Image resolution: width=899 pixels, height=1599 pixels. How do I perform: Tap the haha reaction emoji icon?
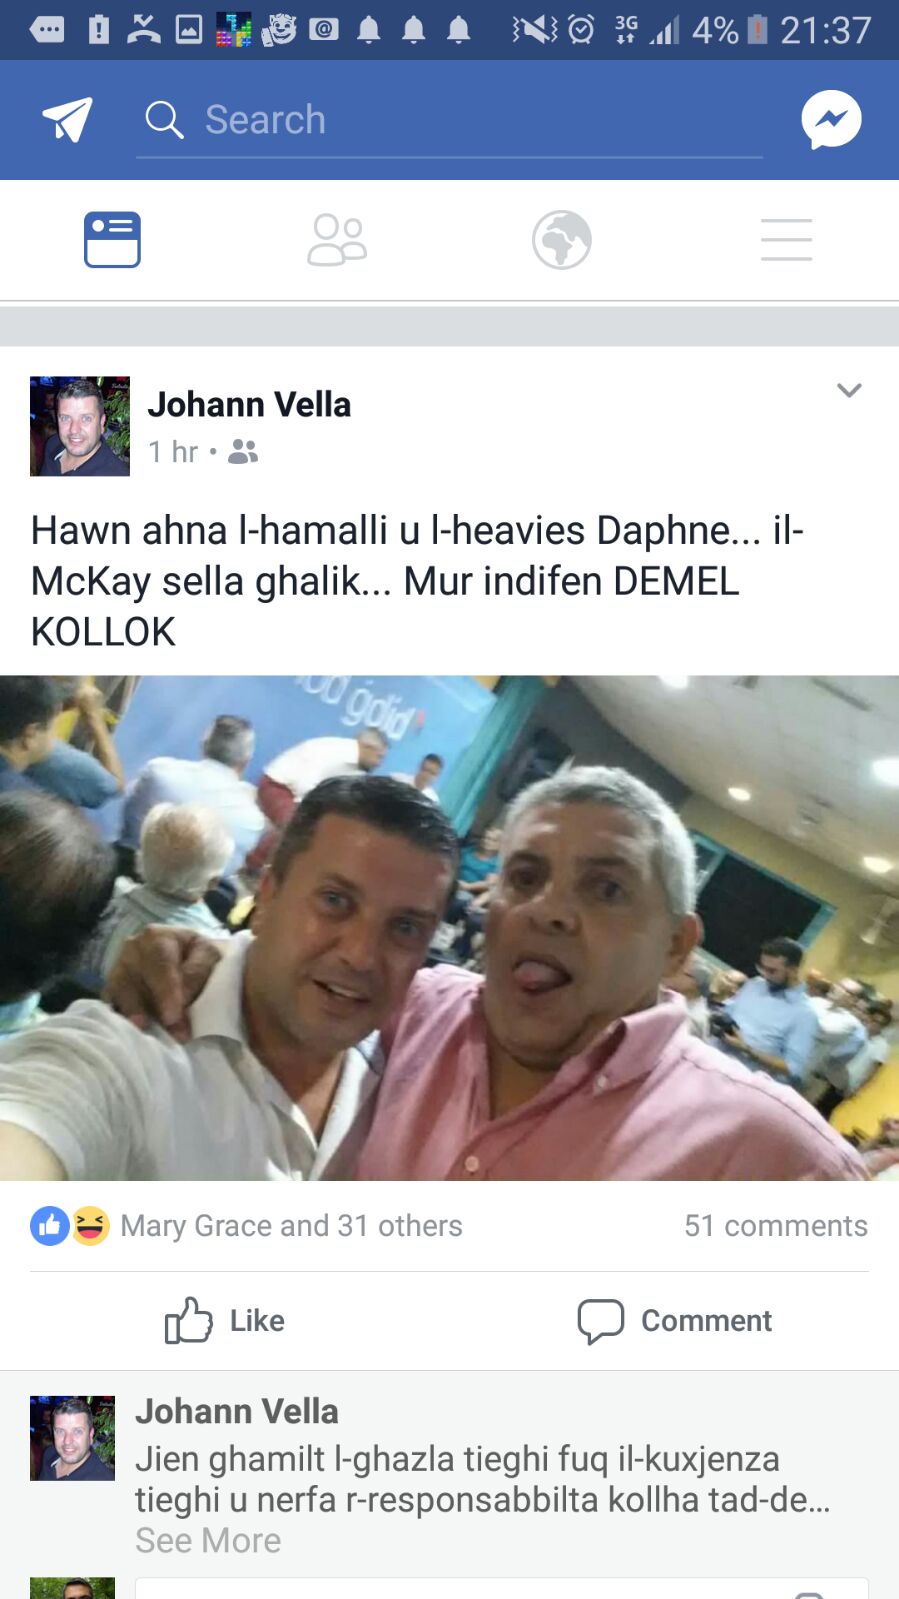(x=90, y=1225)
